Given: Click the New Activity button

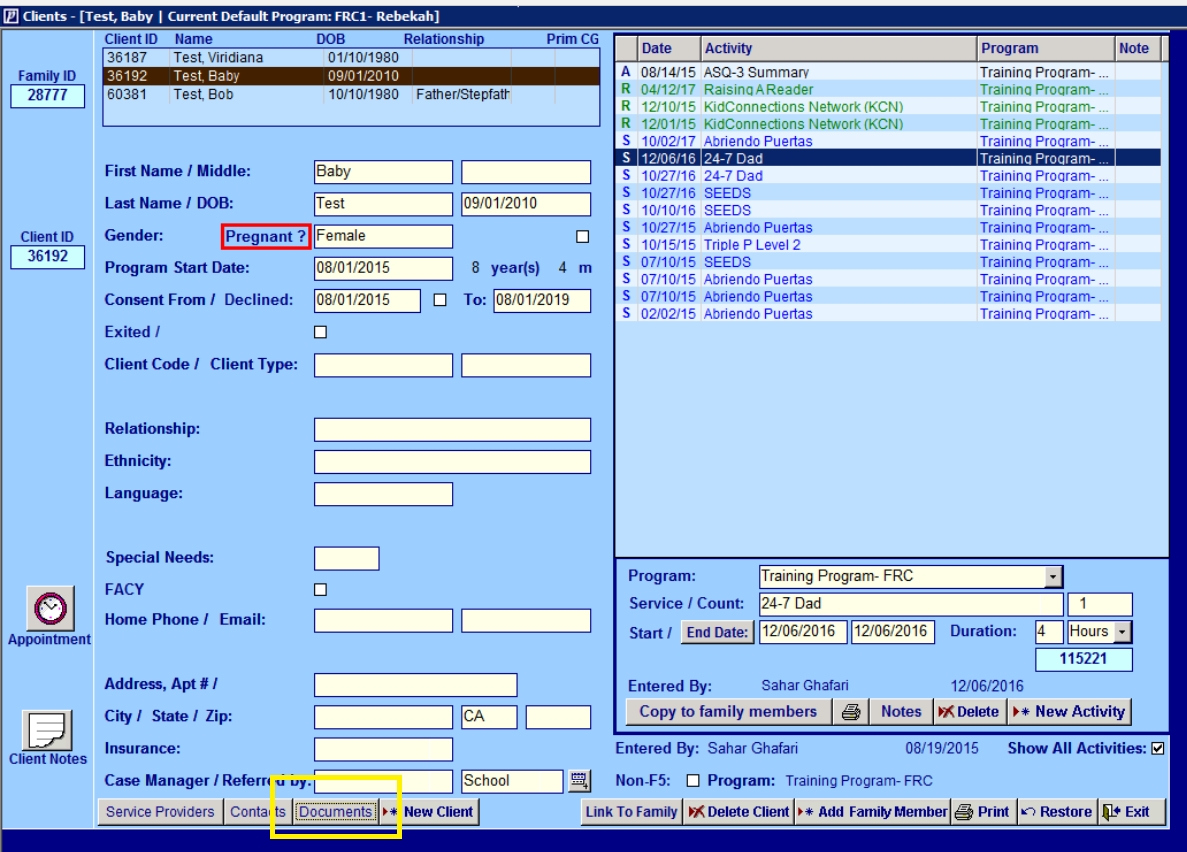Looking at the screenshot, I should [x=1070, y=712].
